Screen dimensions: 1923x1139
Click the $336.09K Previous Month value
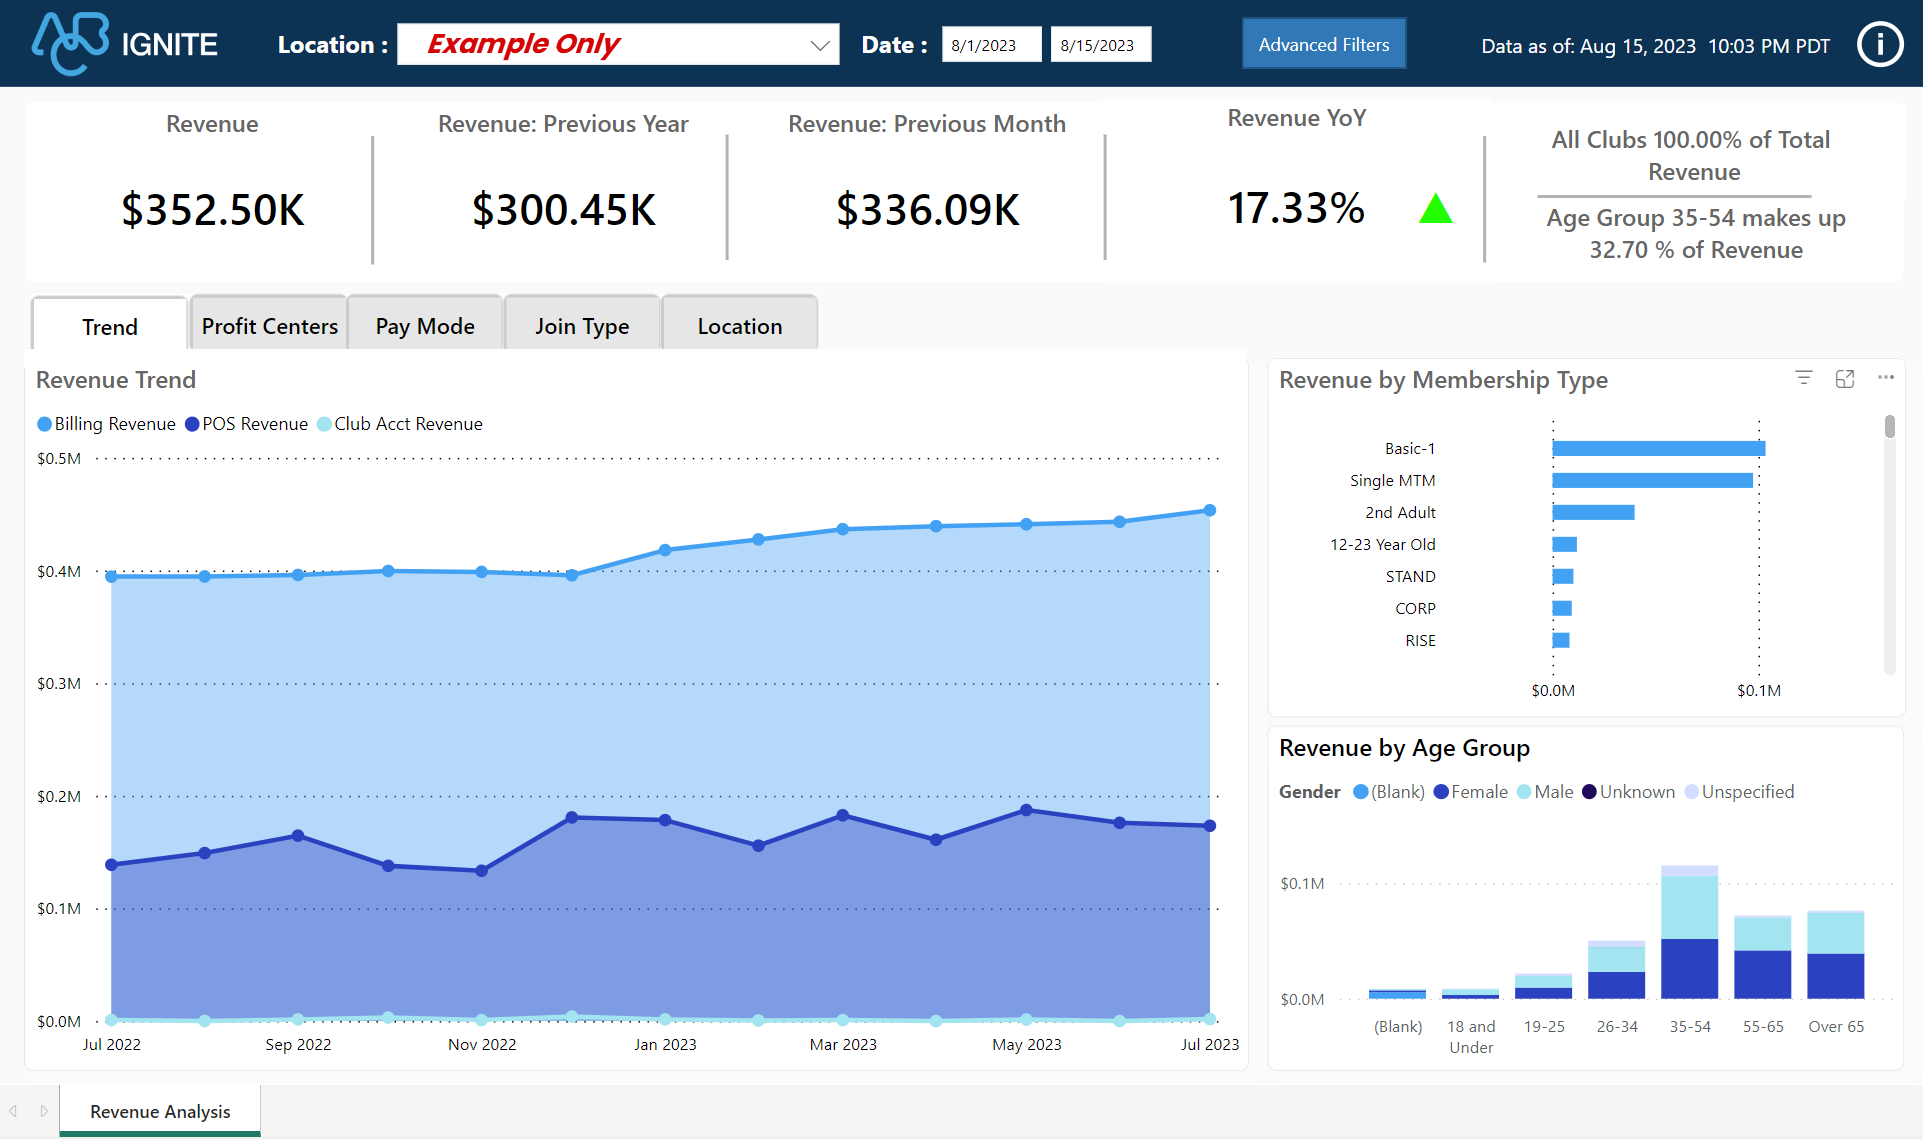(928, 210)
